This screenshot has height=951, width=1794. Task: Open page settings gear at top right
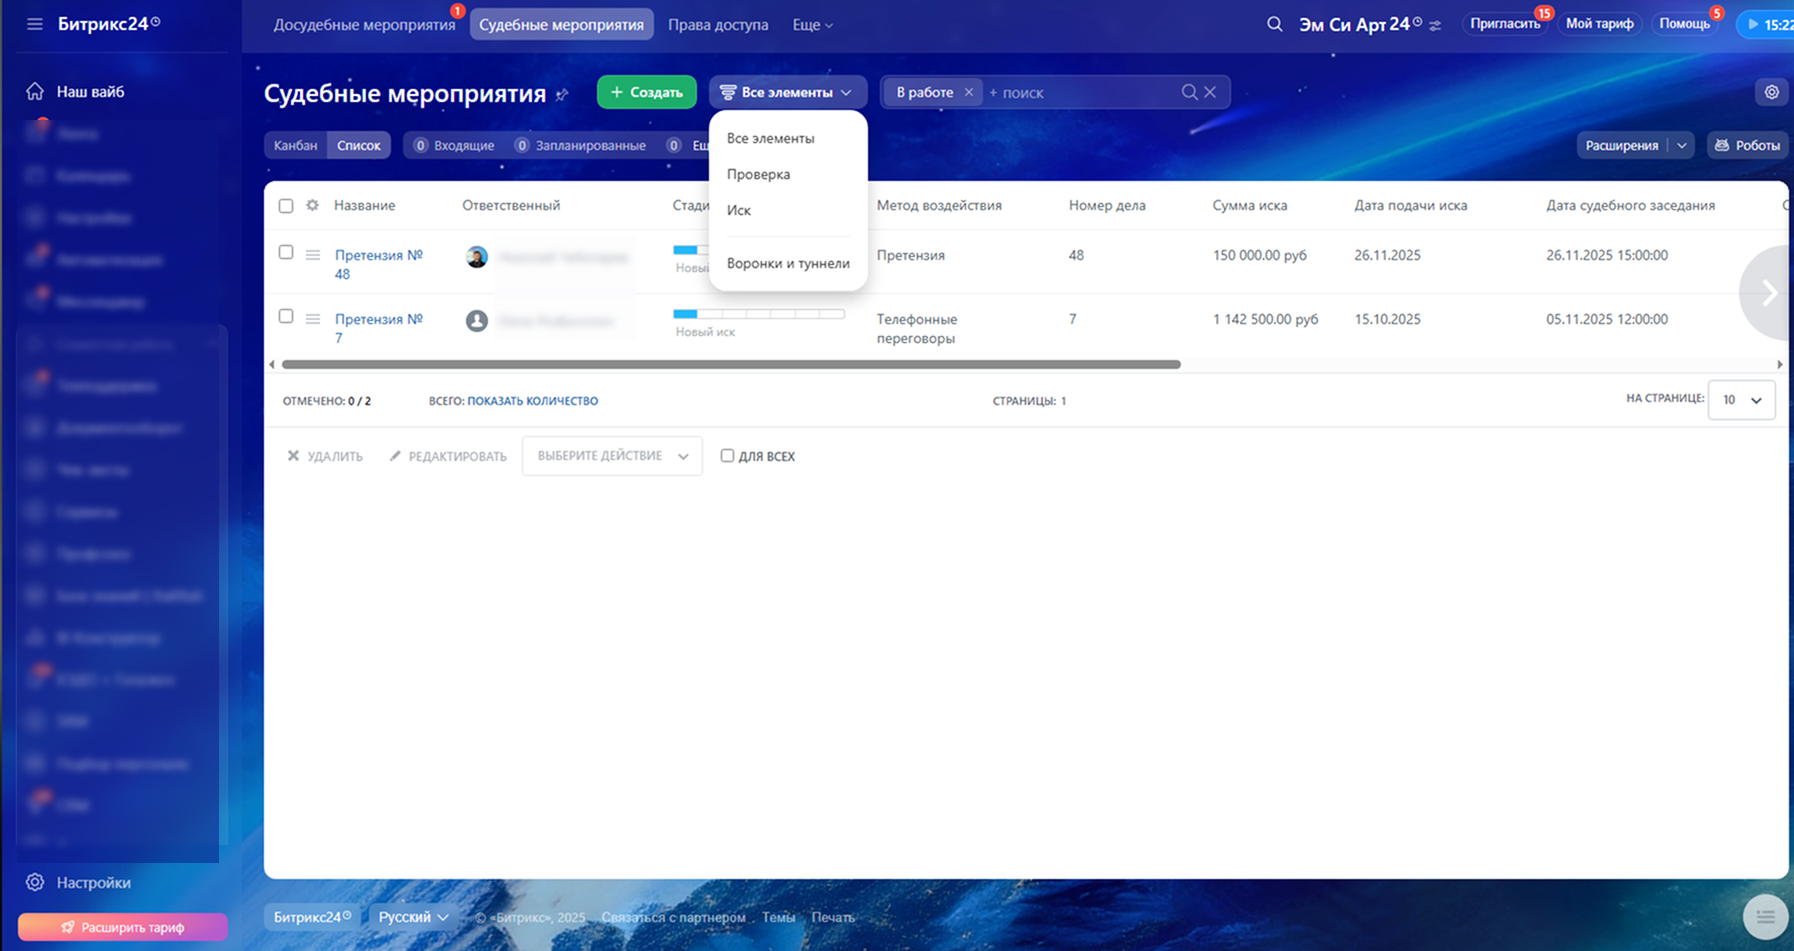pyautogui.click(x=1771, y=92)
